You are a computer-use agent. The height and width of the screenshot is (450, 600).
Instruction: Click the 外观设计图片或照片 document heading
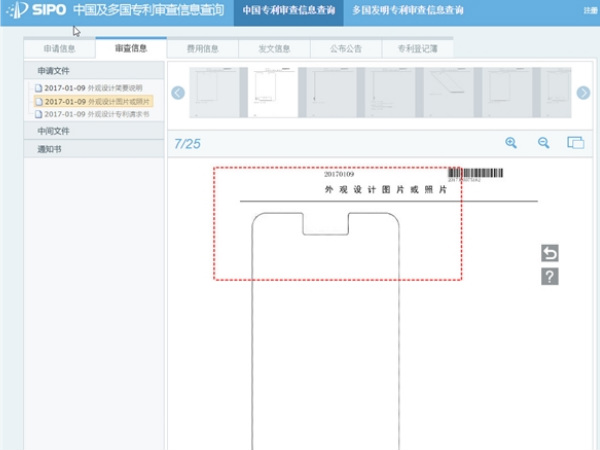pyautogui.click(x=386, y=189)
